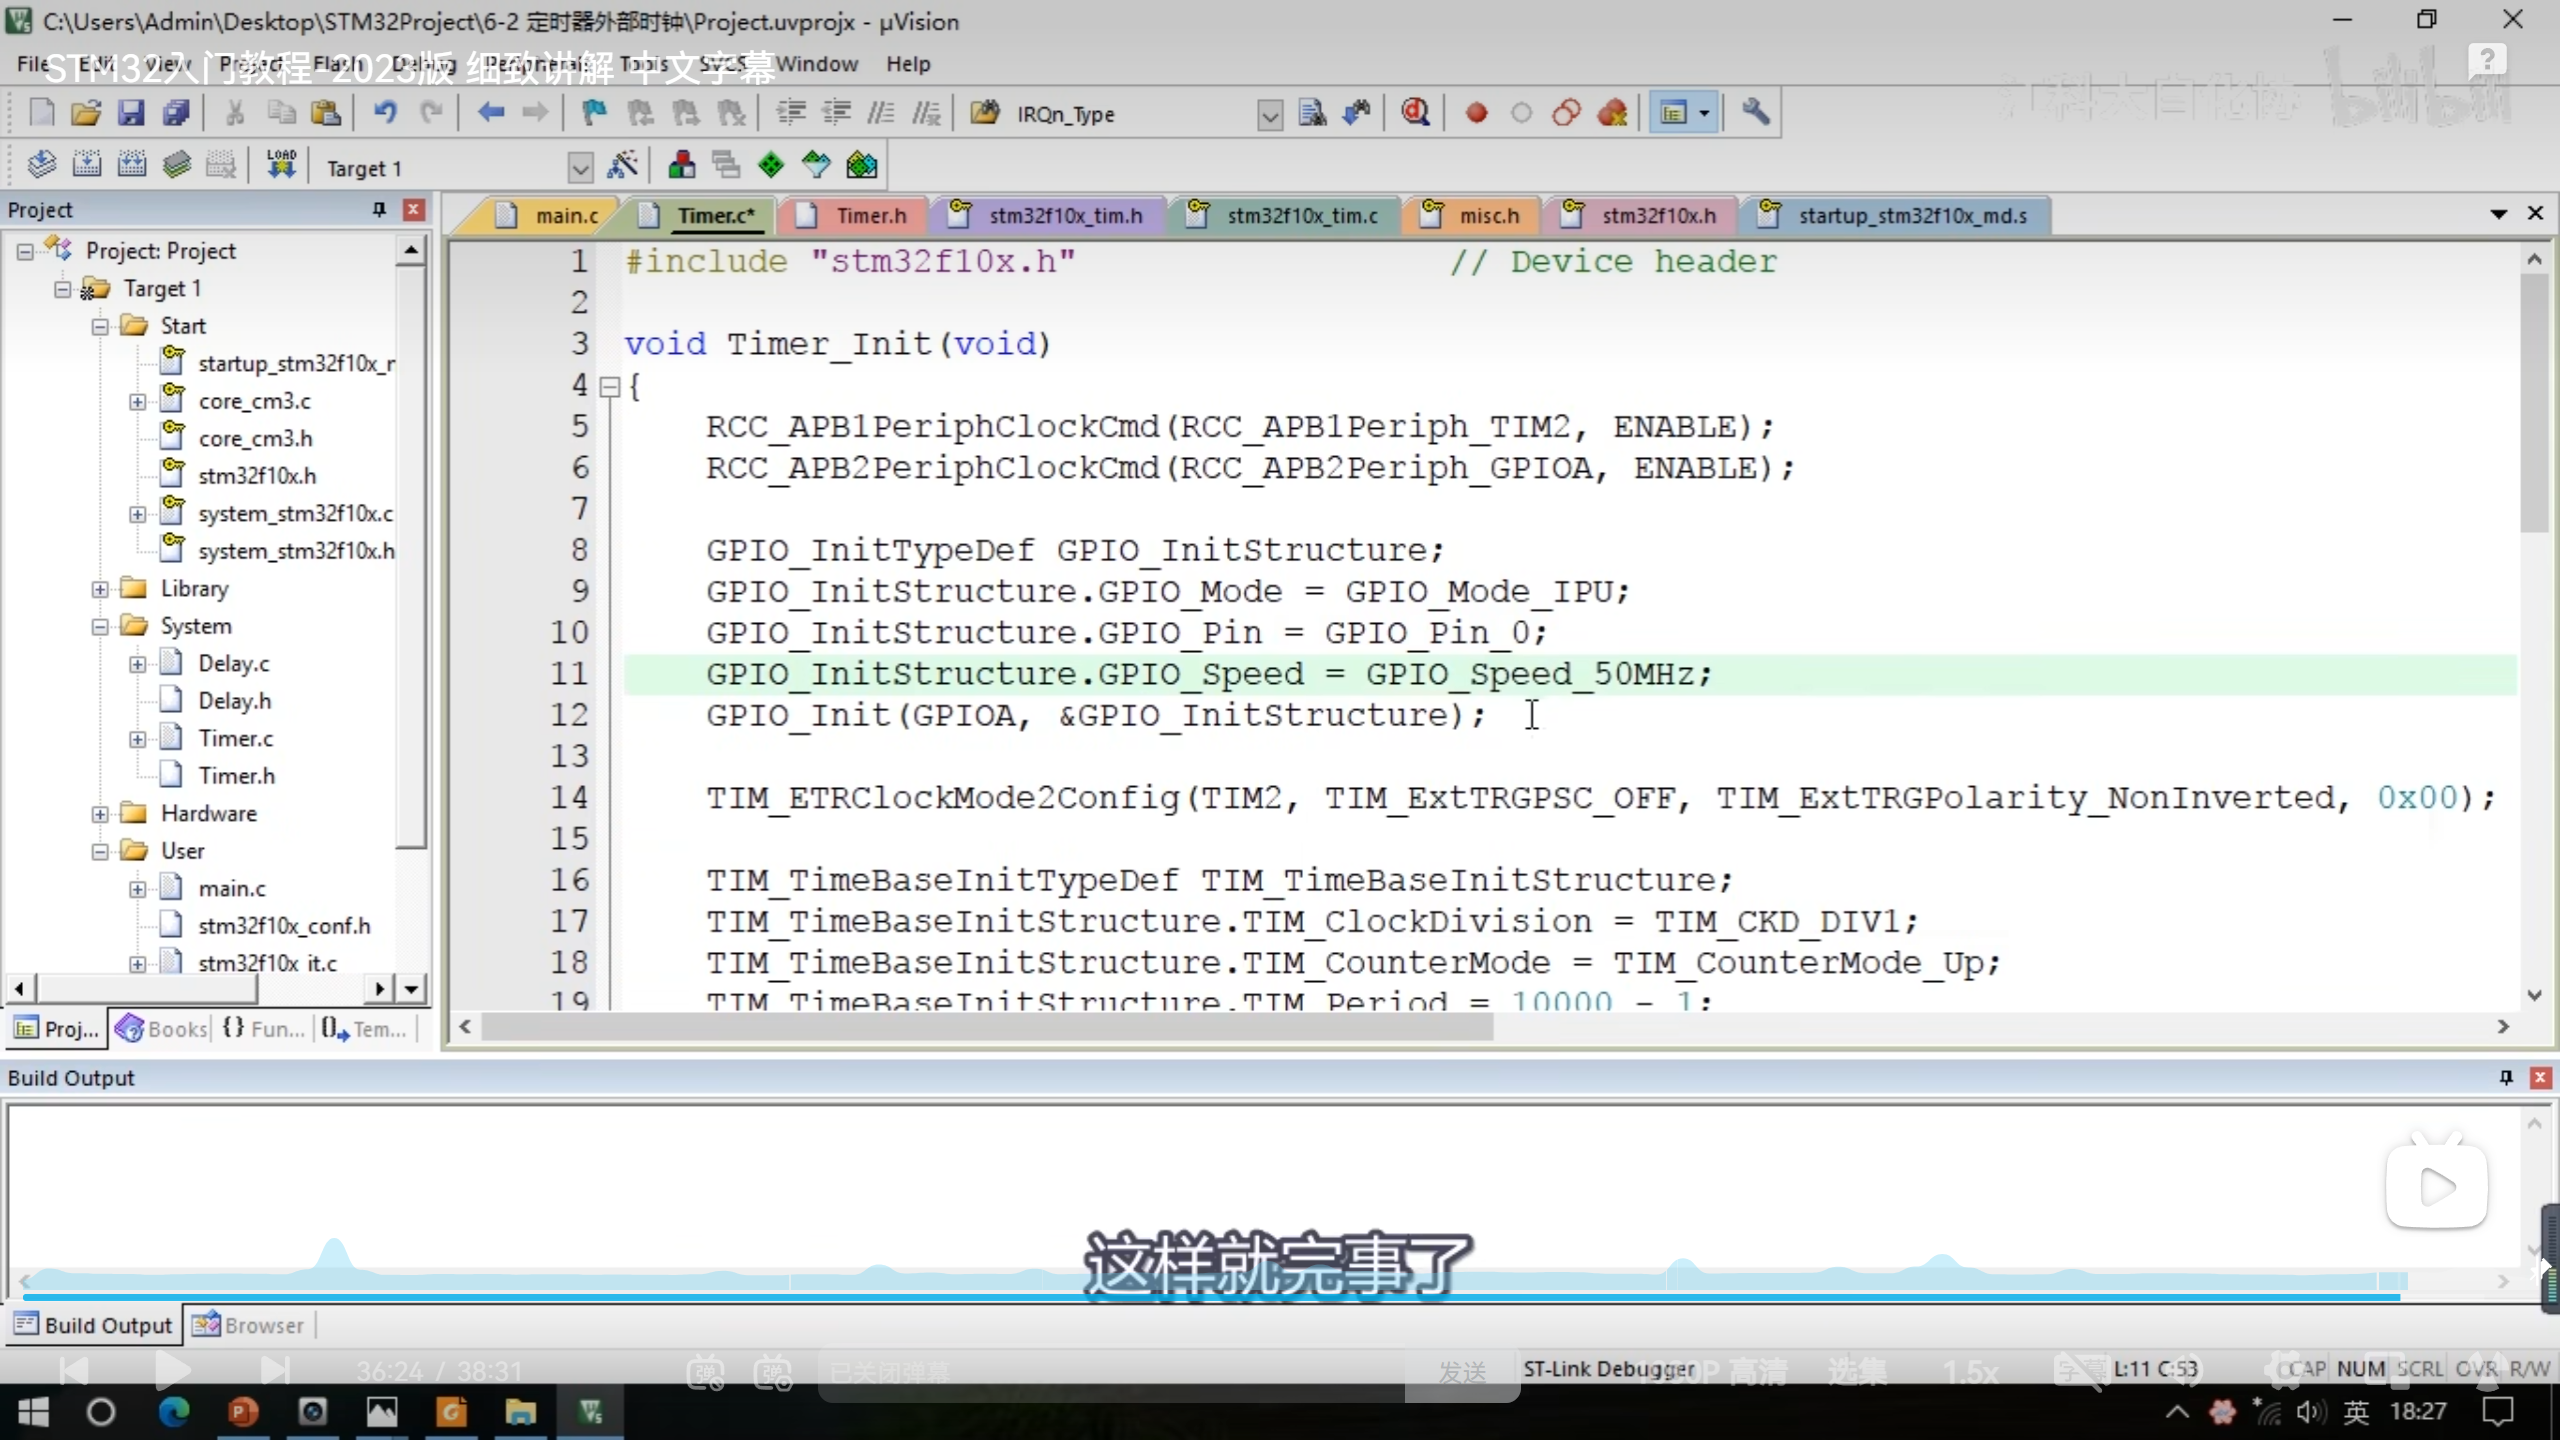Click the Undo toolbar icon

[x=385, y=113]
